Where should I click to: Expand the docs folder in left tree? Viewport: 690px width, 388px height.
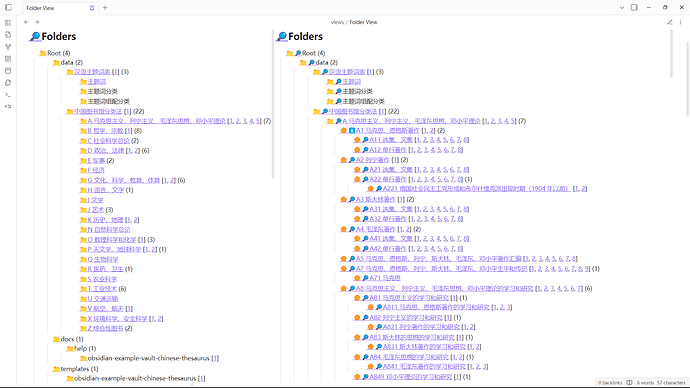click(x=68, y=339)
